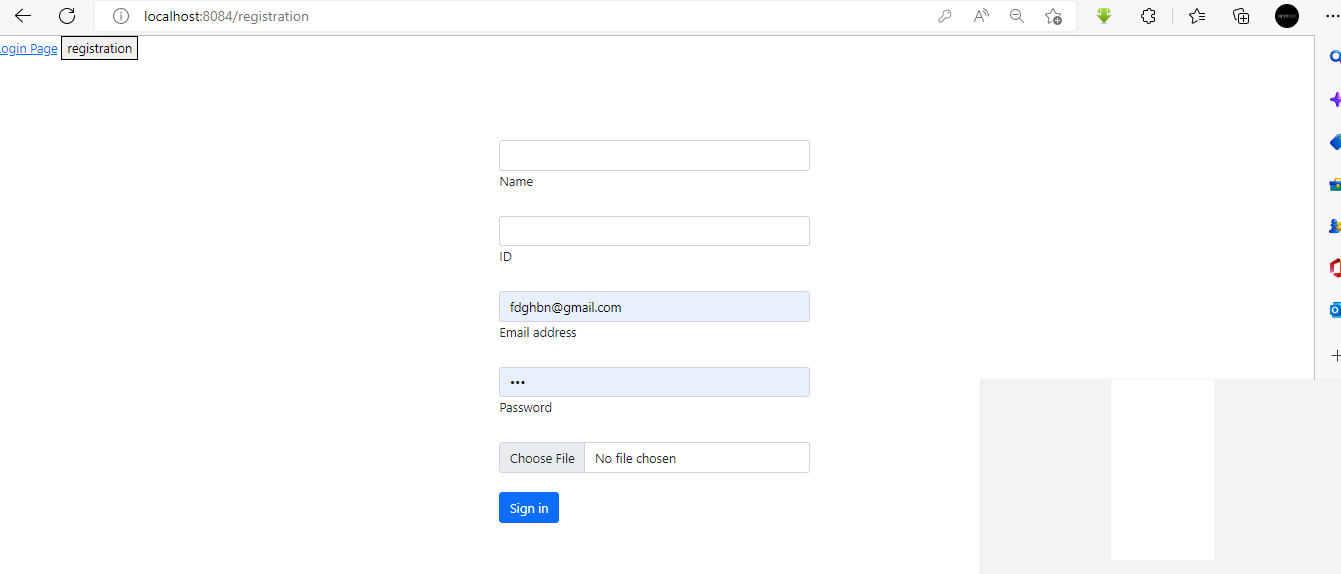Click the browser back arrow
The width and height of the screenshot is (1341, 574).
[23, 16]
